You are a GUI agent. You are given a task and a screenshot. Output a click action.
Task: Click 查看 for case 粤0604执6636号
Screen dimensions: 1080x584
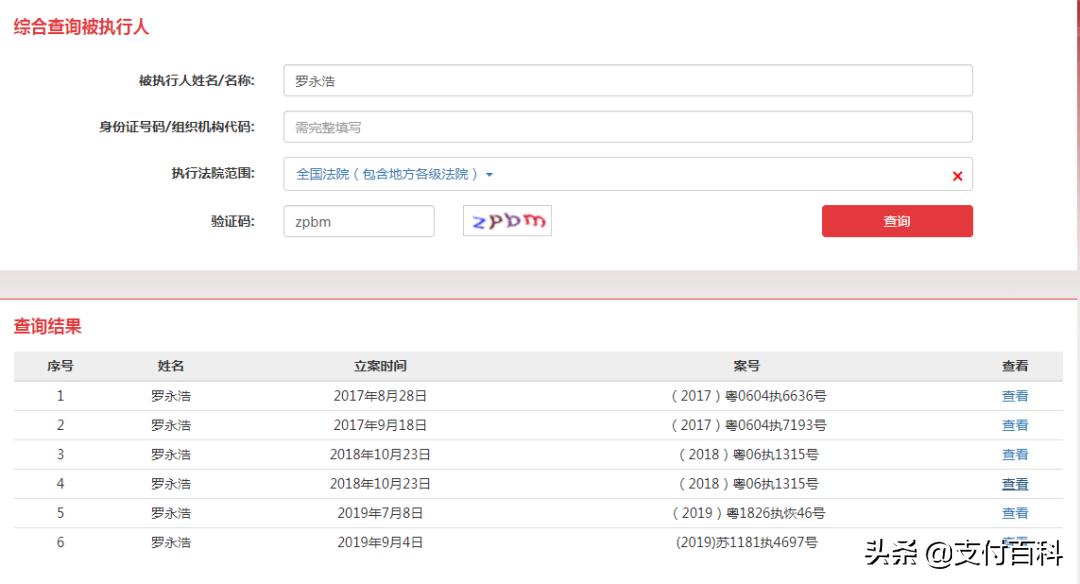point(1015,396)
